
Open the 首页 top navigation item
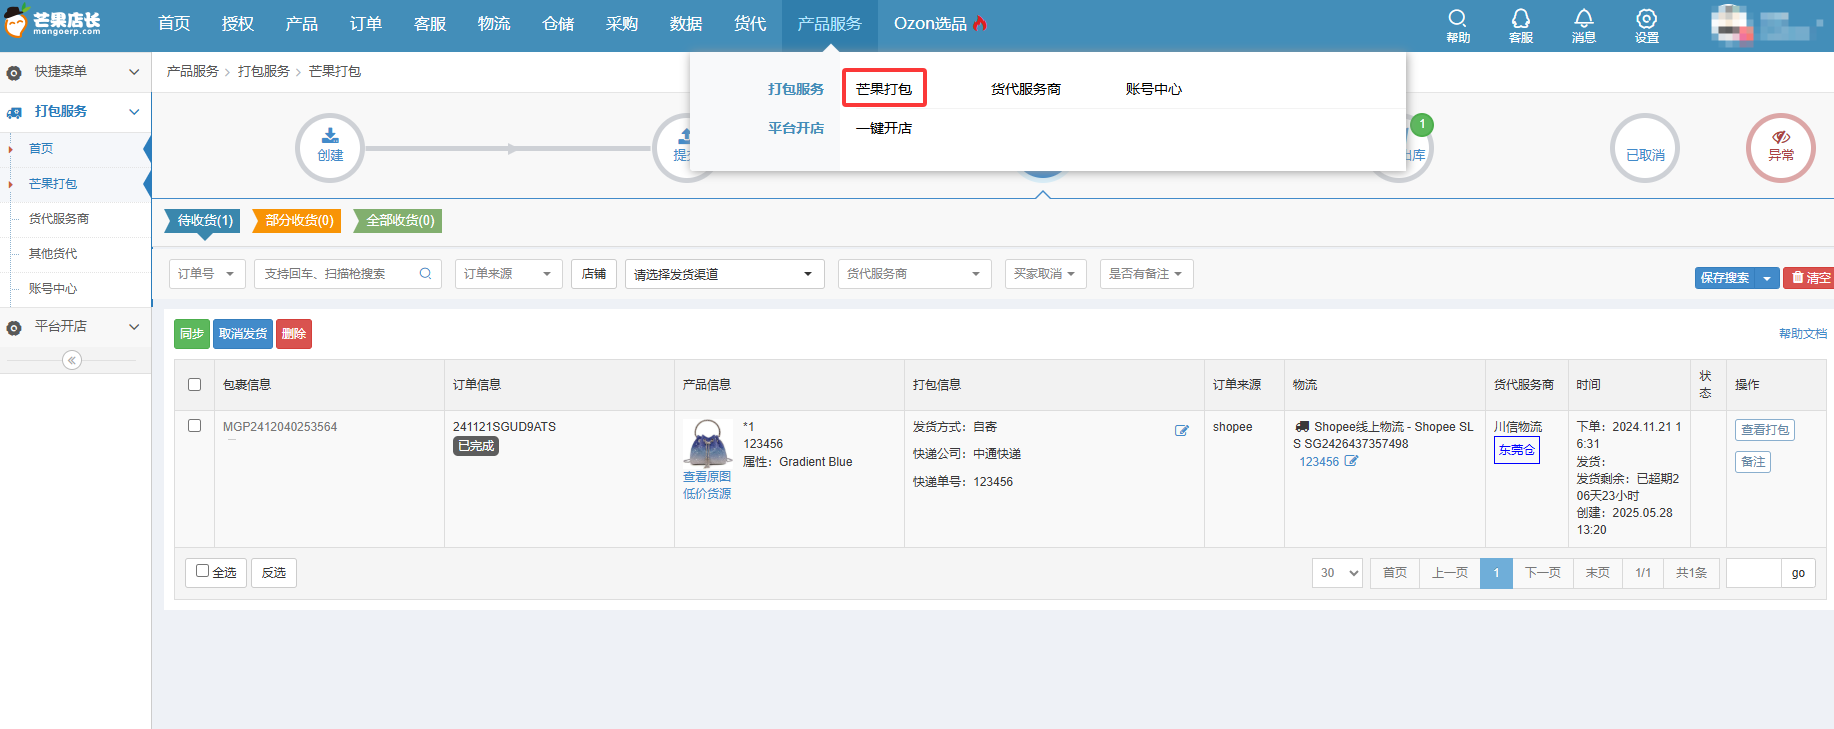(x=174, y=24)
